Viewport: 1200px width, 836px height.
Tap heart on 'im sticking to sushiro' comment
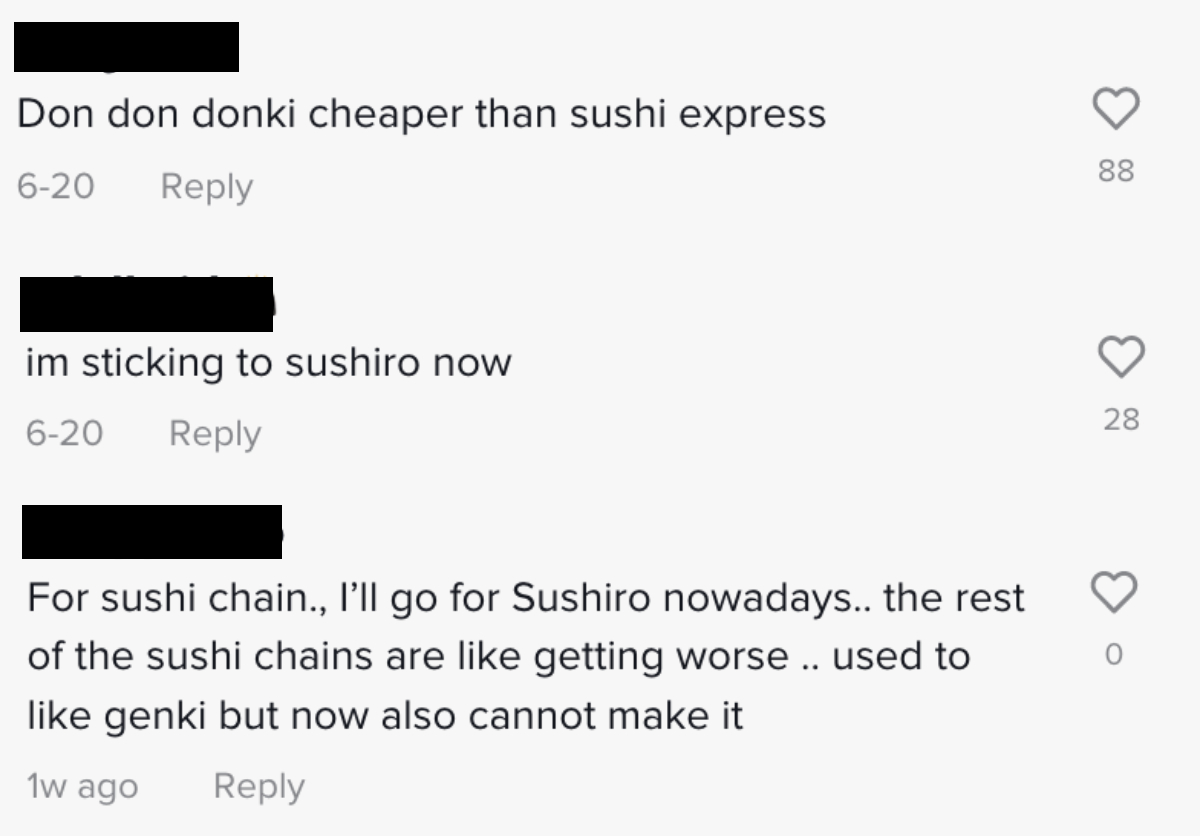tap(1121, 357)
